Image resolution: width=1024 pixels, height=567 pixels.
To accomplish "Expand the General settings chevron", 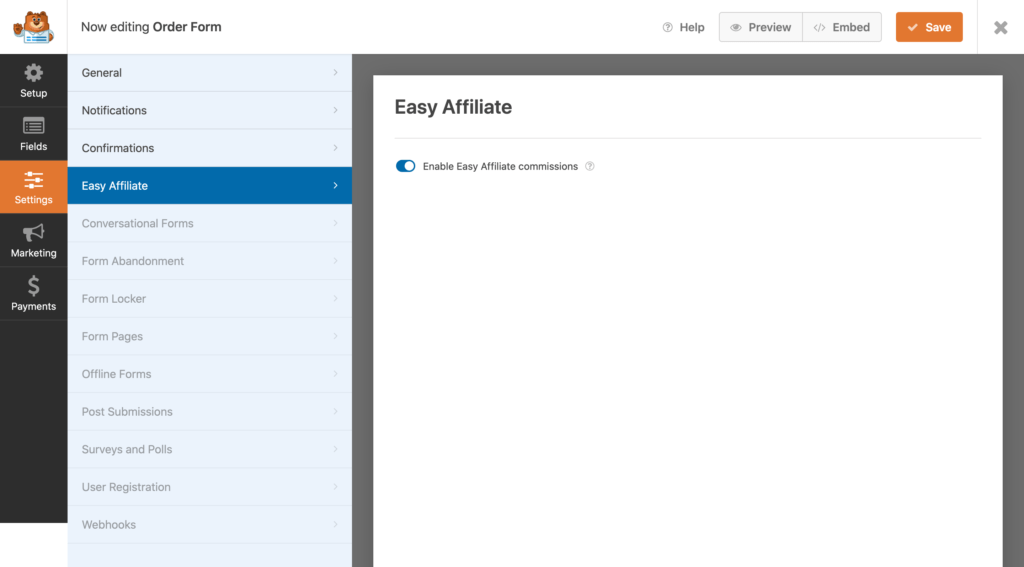I will coord(335,73).
